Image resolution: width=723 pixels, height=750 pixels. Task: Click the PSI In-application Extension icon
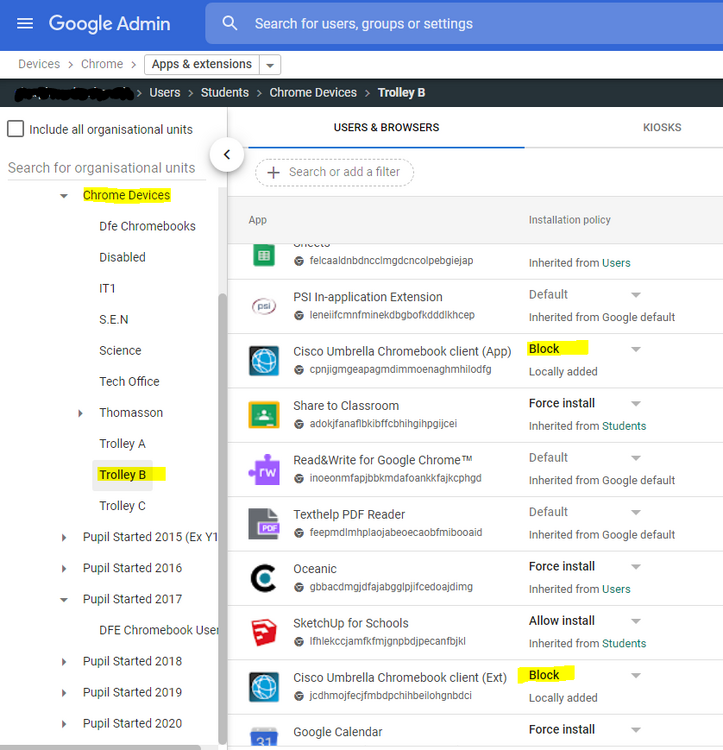[264, 306]
